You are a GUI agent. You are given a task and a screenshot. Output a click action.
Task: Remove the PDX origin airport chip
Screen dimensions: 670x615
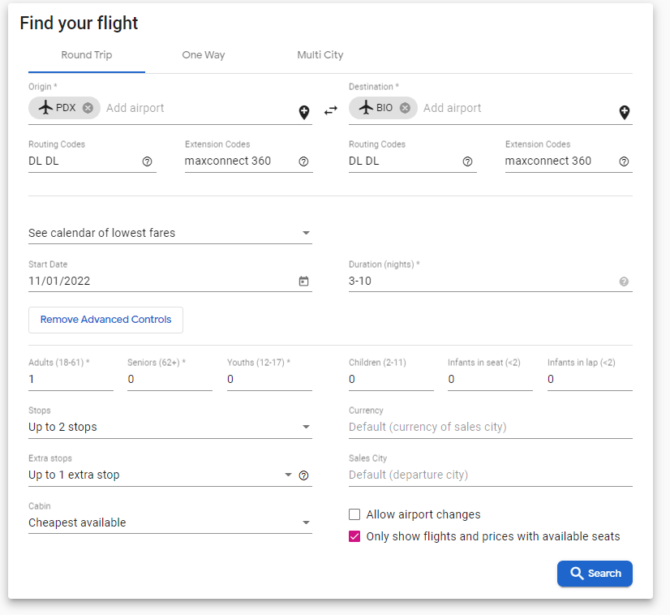(x=88, y=108)
